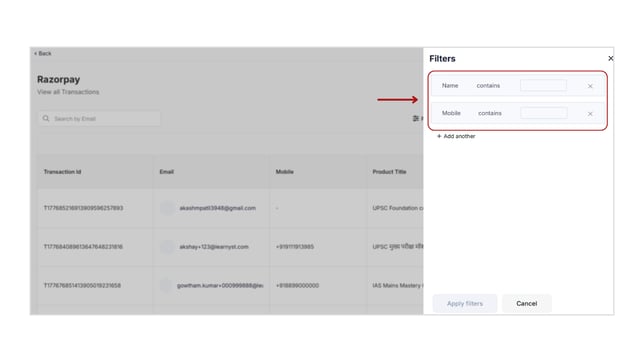Click the transaction ID ending in 231658
Viewport: 644px width, 362px height.
click(x=82, y=285)
